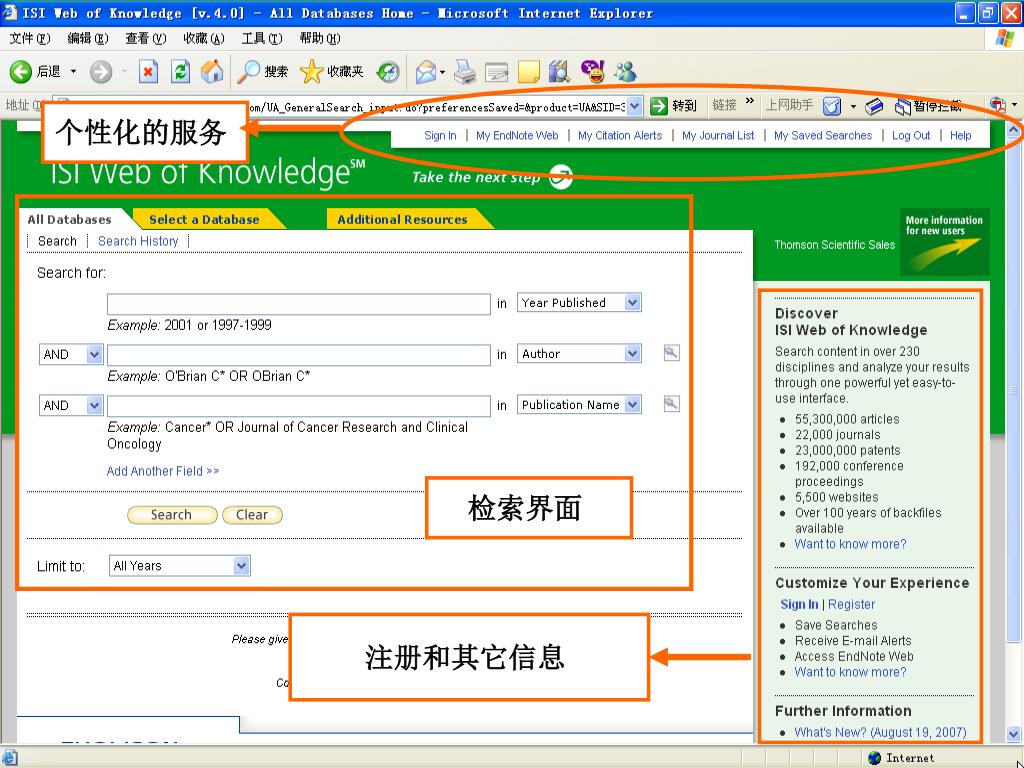Image resolution: width=1024 pixels, height=768 pixels.
Task: Open the 收藏 menu
Action: 204,39
